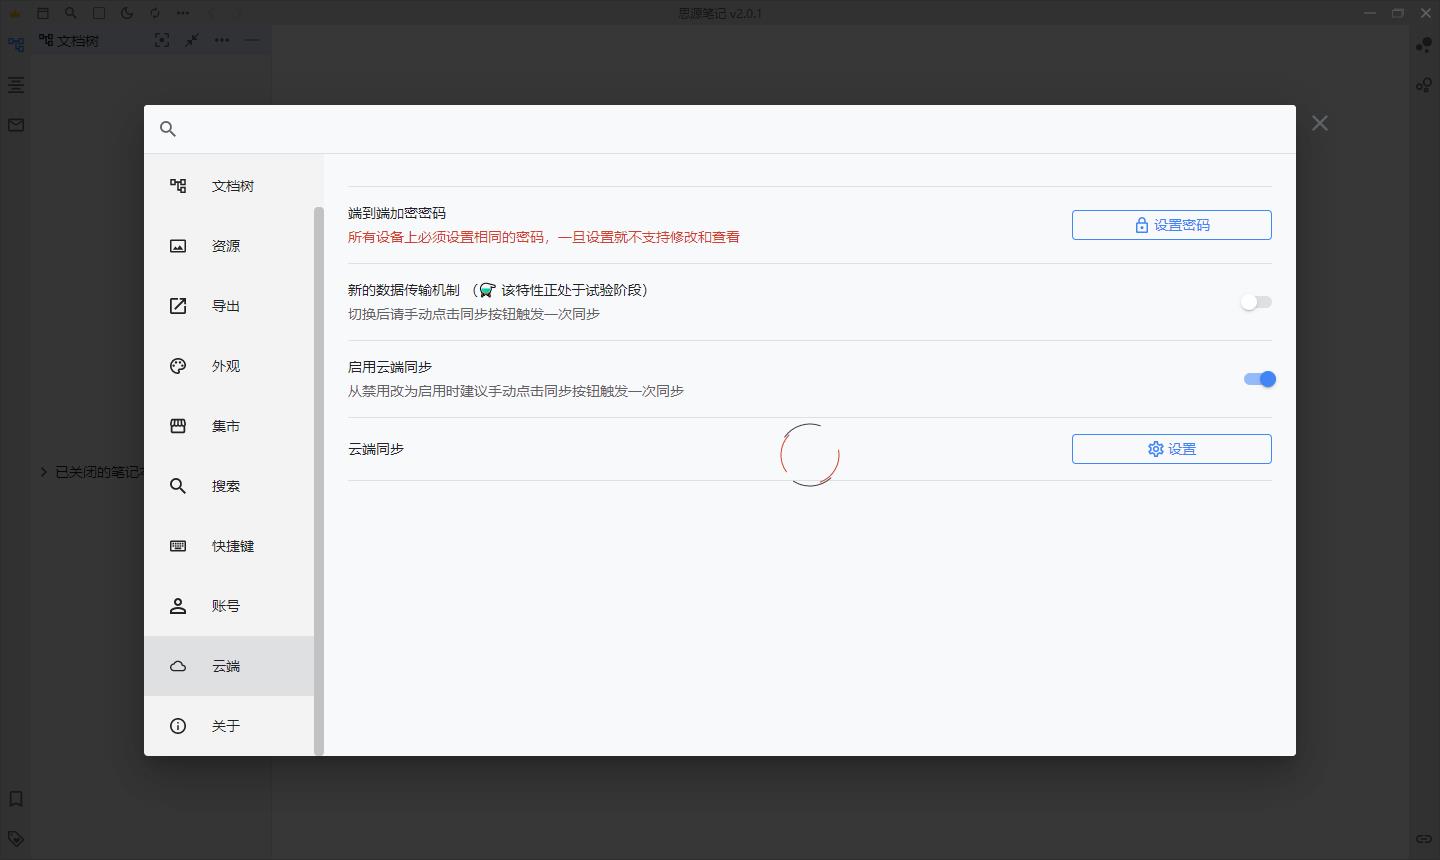Image resolution: width=1440 pixels, height=860 pixels.
Task: Open the bookmark icon at bottom left
Action: point(15,799)
